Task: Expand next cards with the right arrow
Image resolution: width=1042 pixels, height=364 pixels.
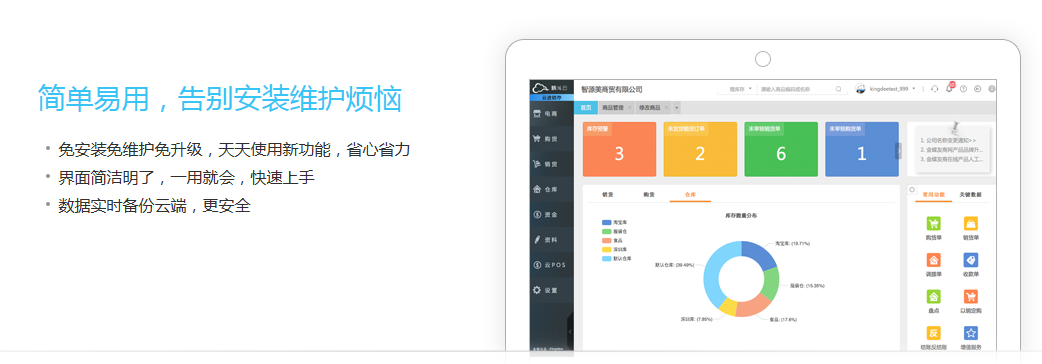Action: pos(898,151)
